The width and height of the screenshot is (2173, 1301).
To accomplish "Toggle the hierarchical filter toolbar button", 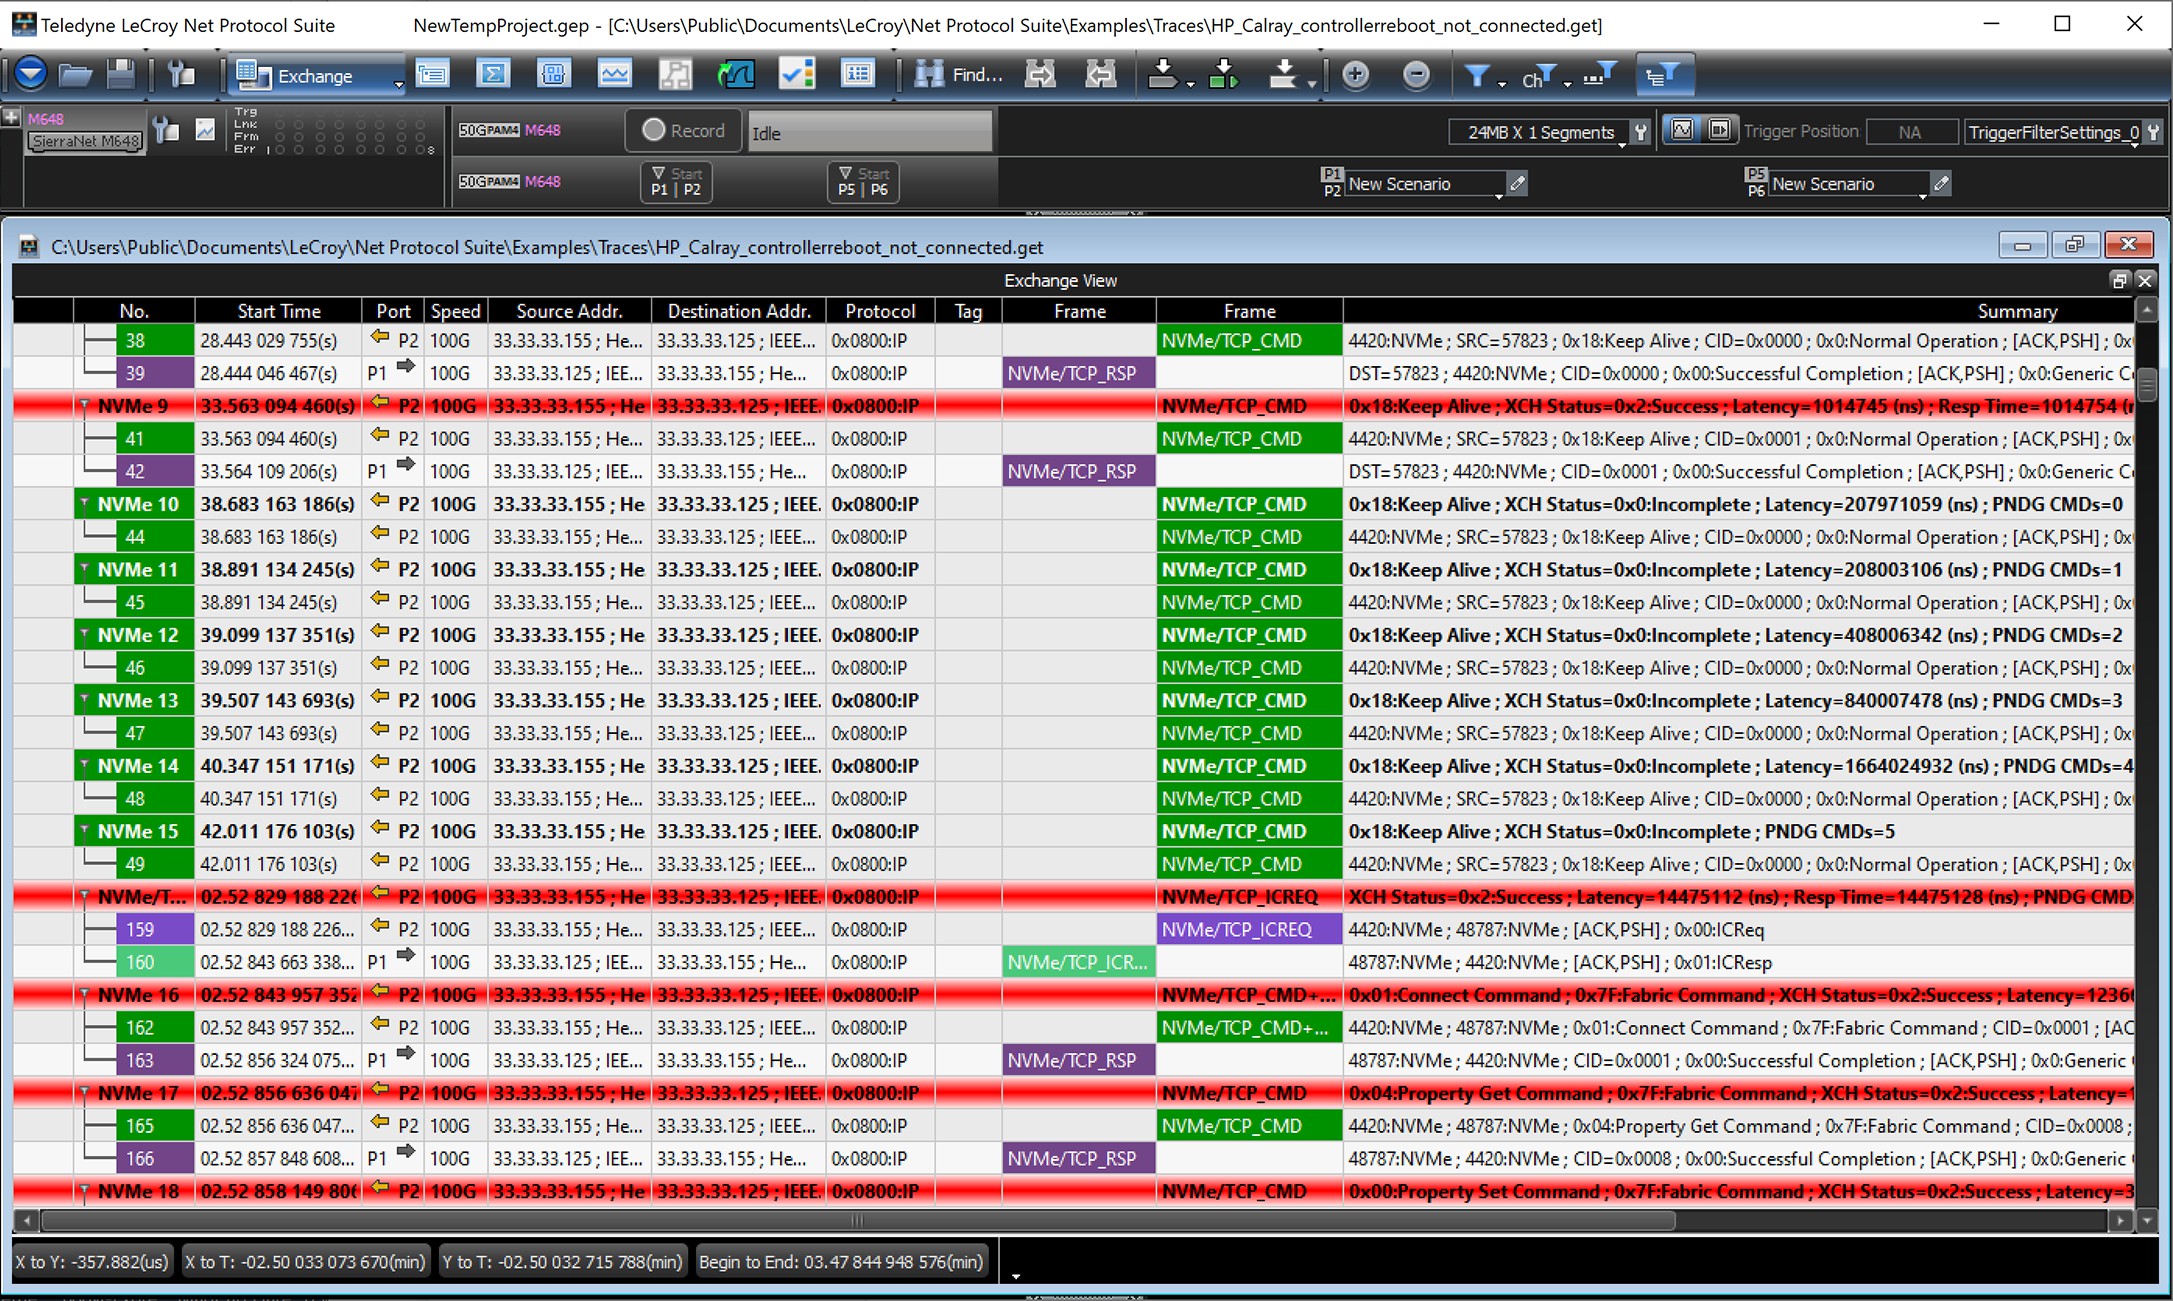I will point(1663,75).
